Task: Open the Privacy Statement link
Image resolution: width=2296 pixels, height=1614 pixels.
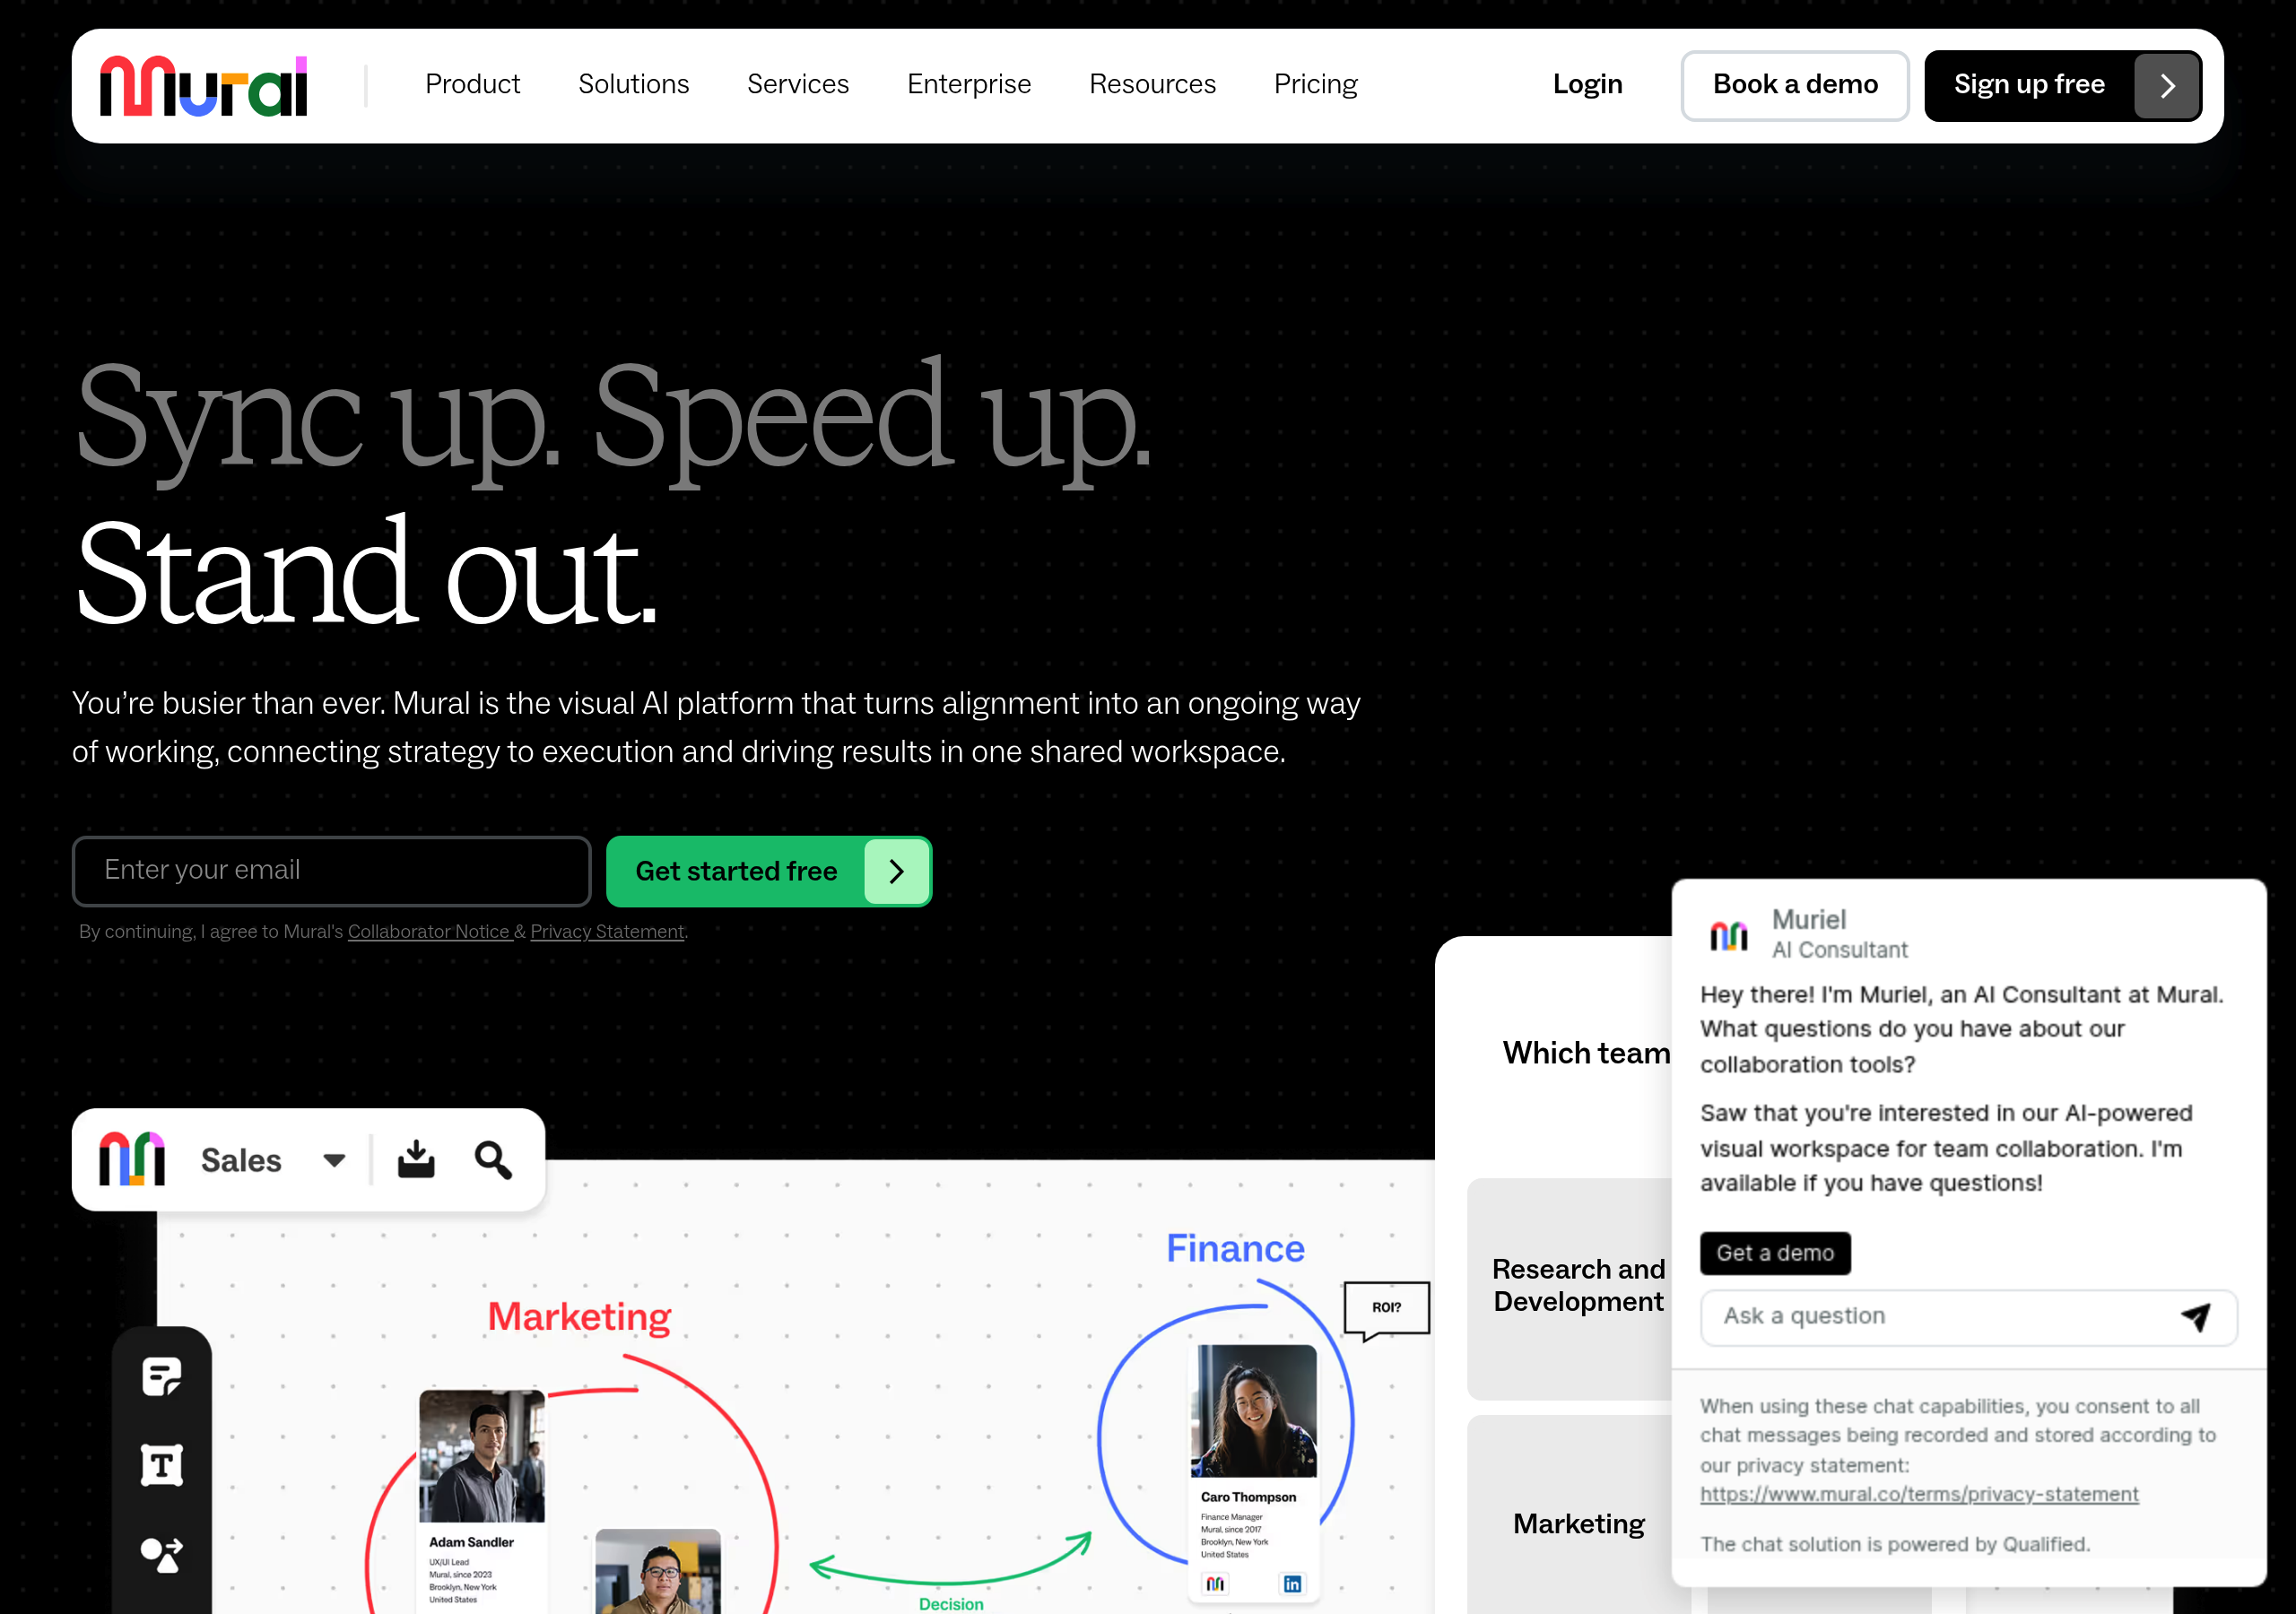Action: pos(607,931)
